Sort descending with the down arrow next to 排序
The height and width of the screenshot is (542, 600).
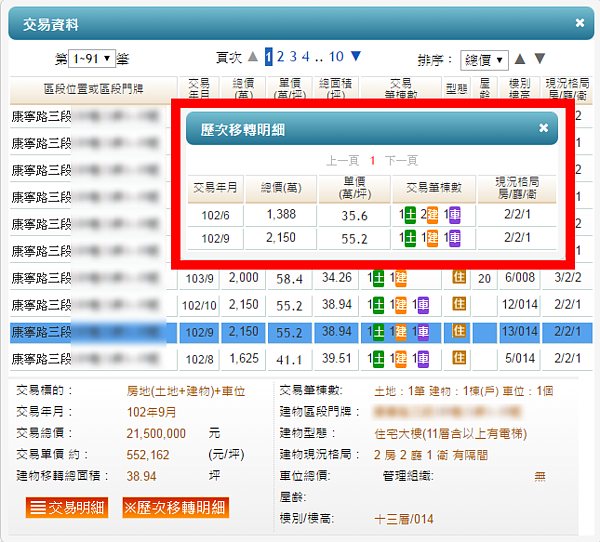tap(540, 59)
